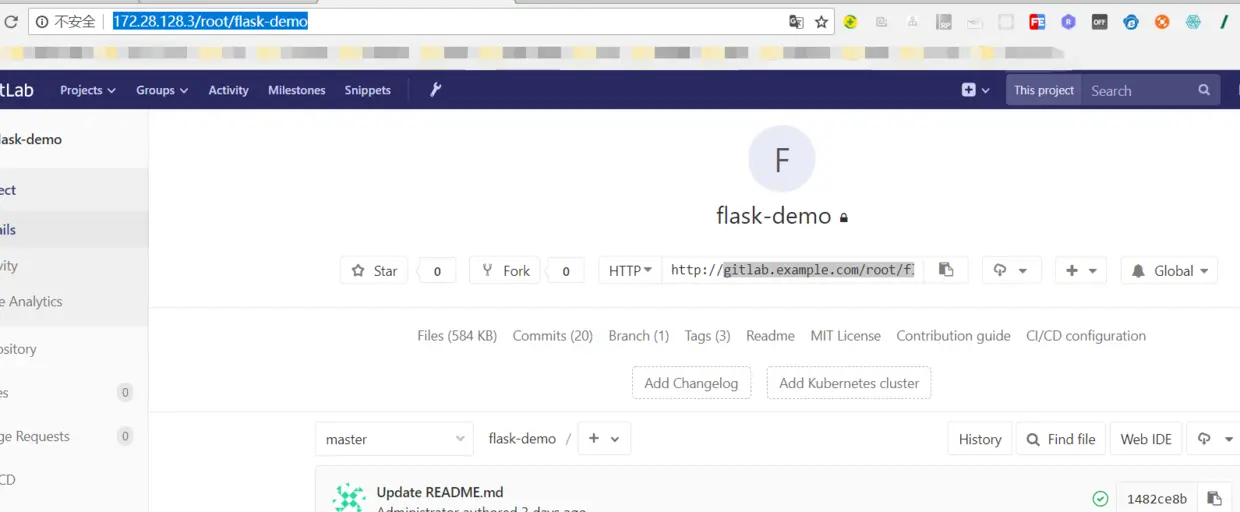Click the flask-demo project avatar F
Viewport: 1240px width, 512px height.
click(782, 159)
